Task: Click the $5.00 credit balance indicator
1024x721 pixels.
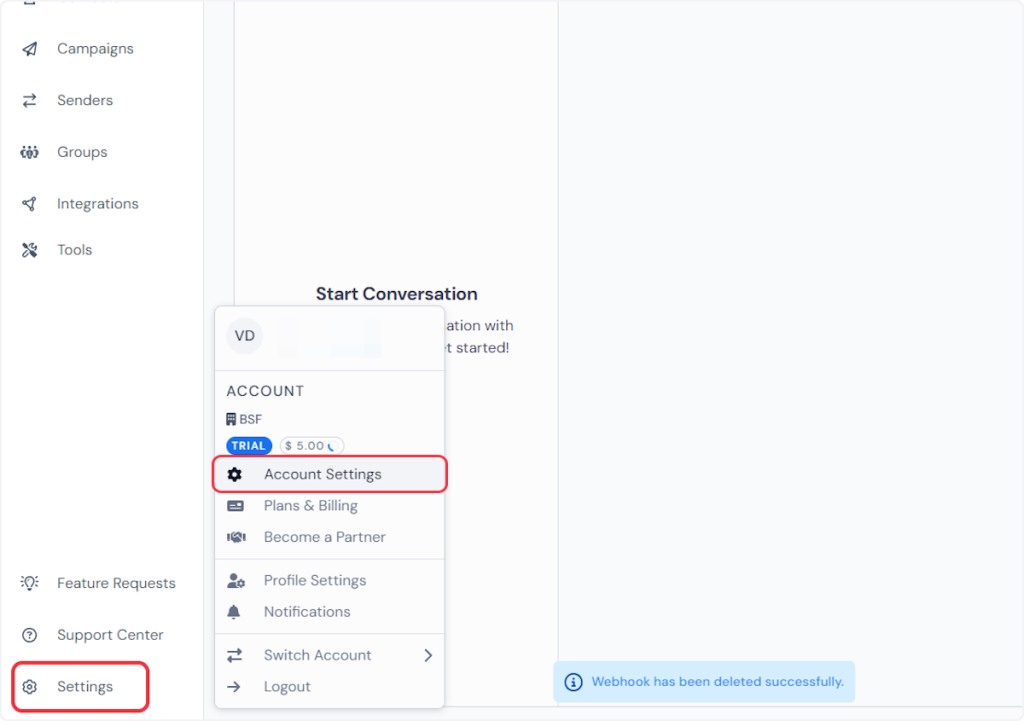Action: click(311, 446)
